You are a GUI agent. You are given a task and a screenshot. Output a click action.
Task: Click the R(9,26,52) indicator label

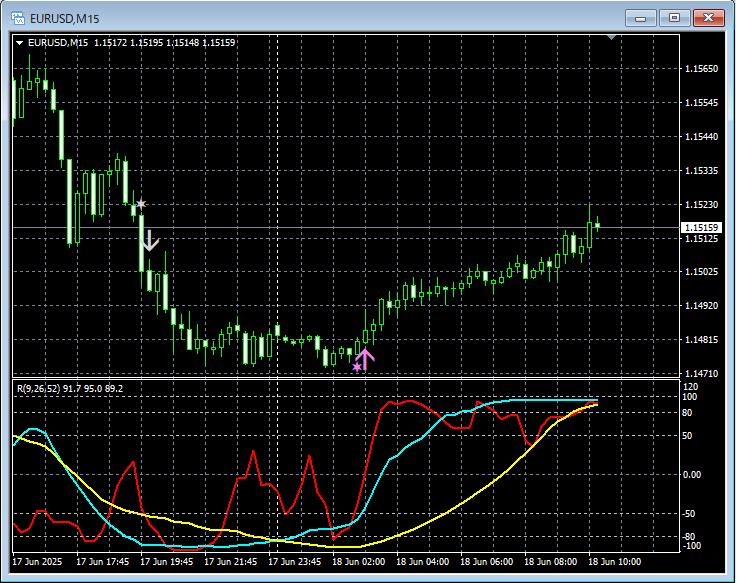coord(70,389)
